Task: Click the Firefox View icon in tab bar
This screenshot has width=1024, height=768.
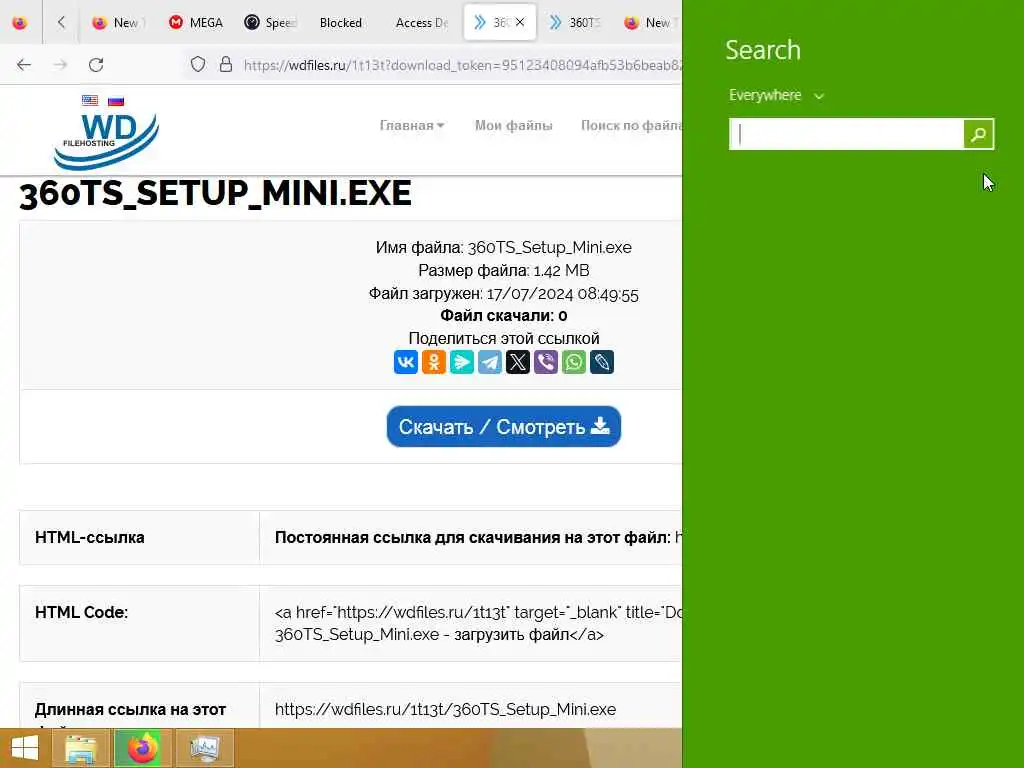Action: pyautogui.click(x=20, y=22)
